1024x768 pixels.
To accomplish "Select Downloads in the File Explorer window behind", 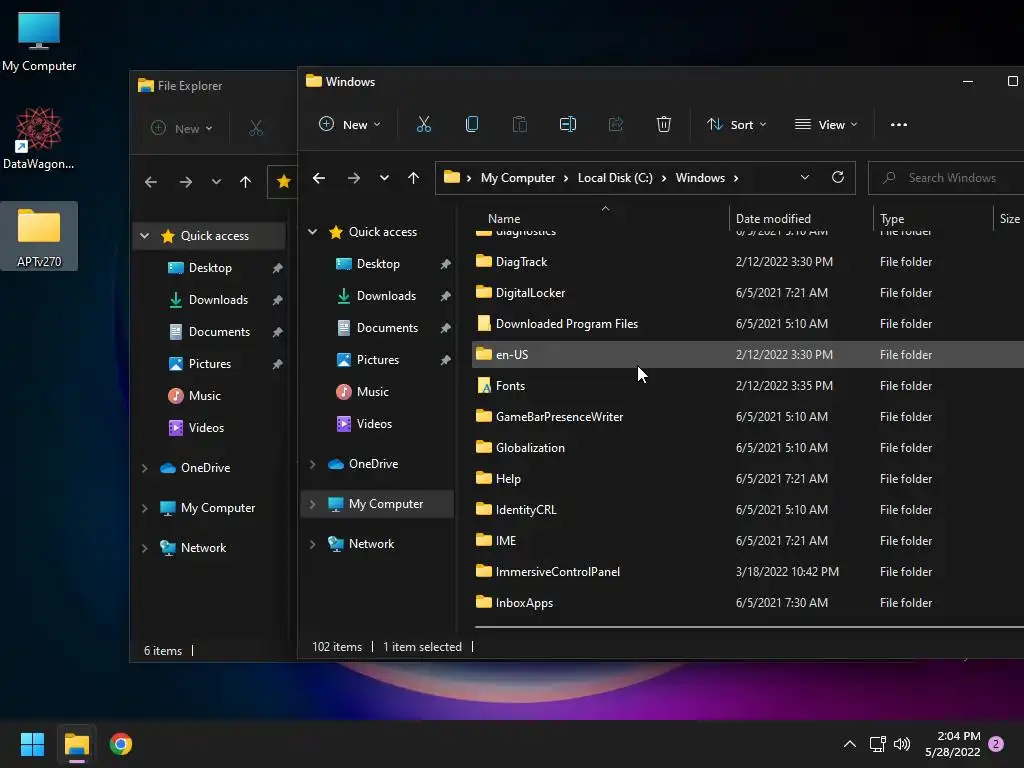I will click(x=218, y=300).
